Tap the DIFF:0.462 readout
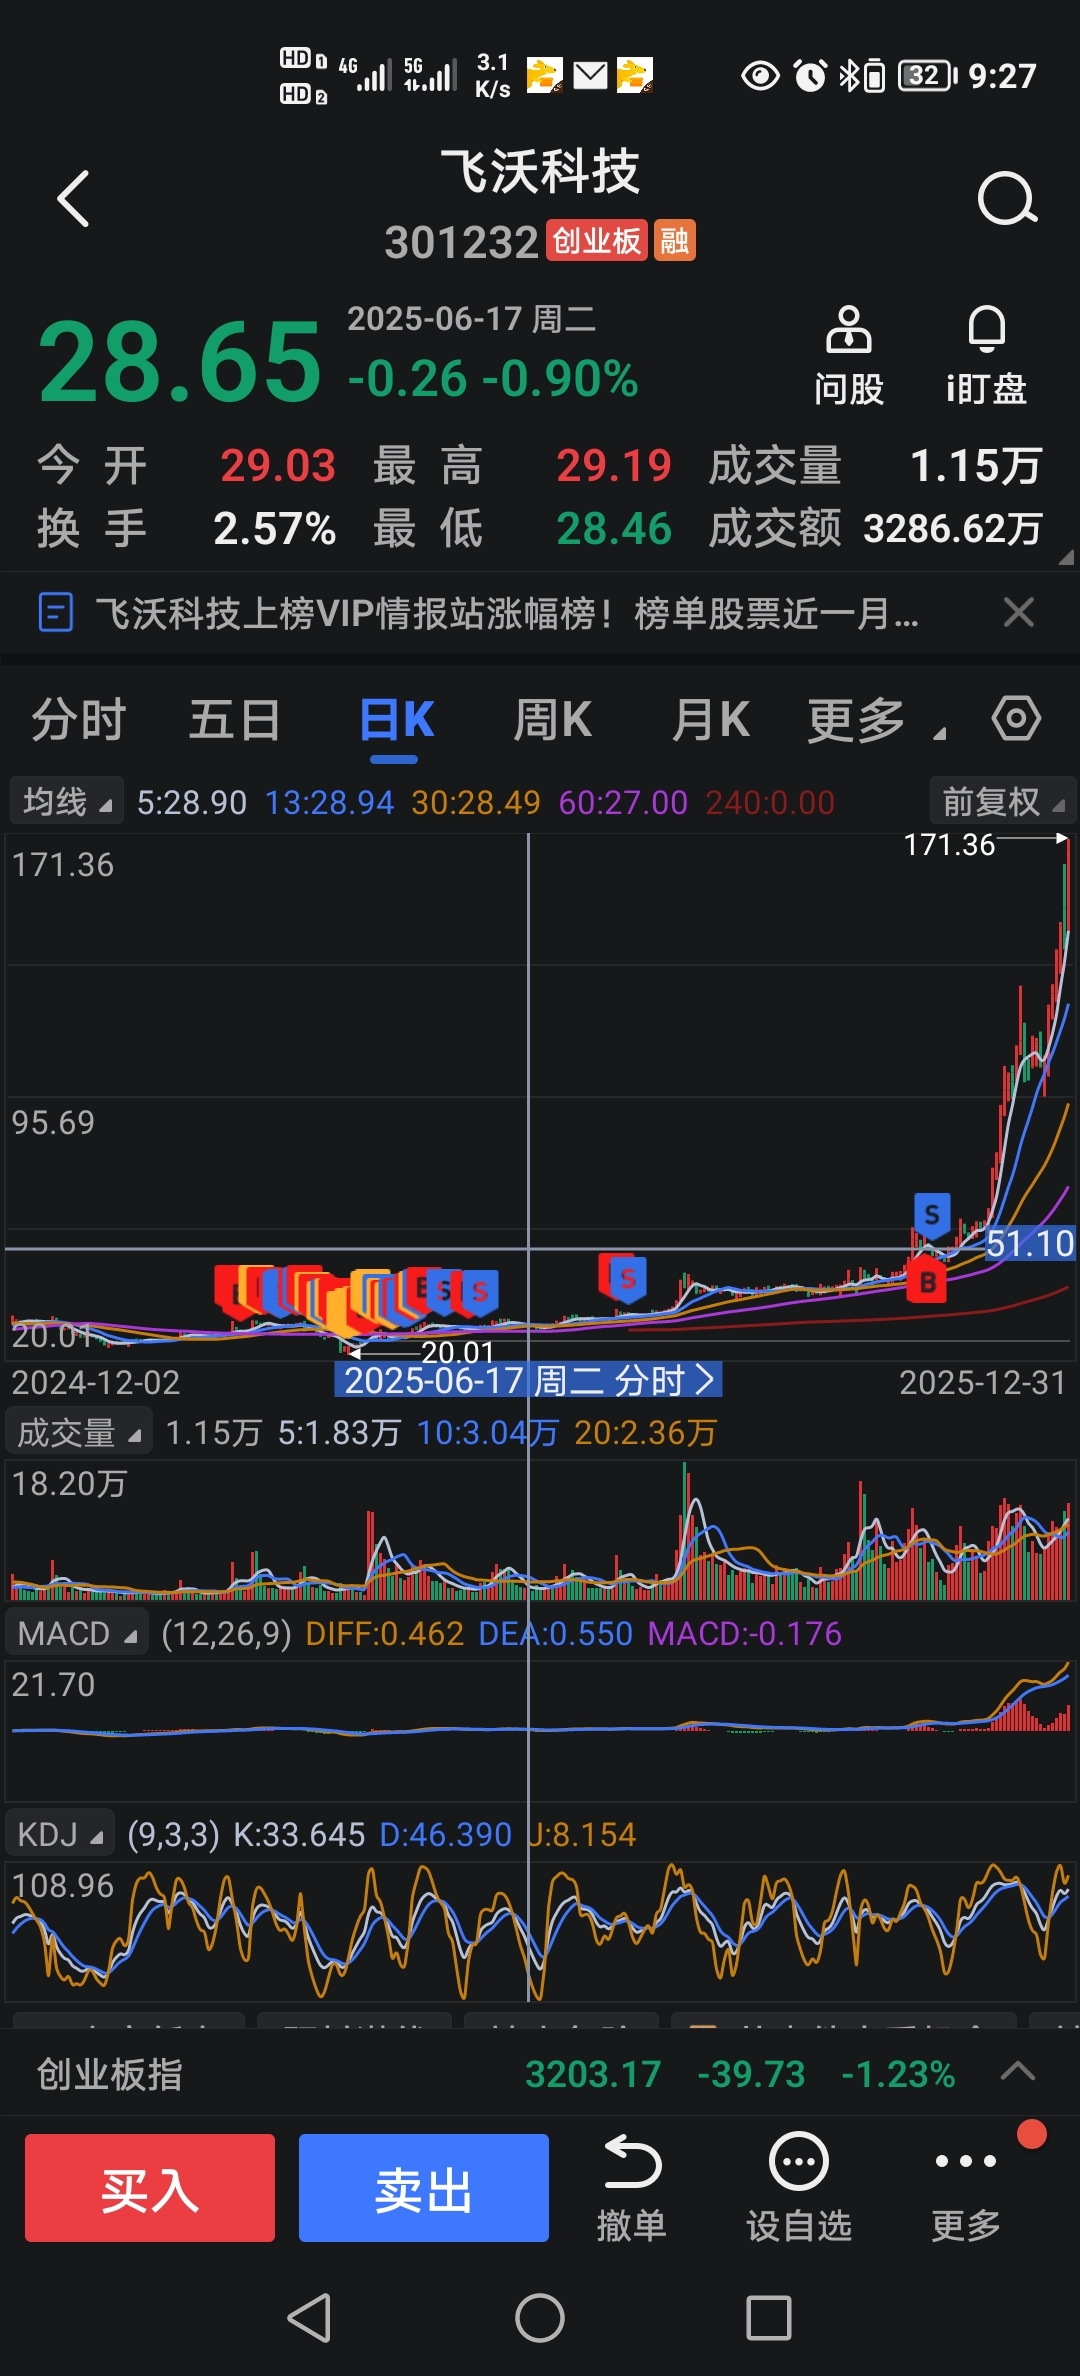The width and height of the screenshot is (1080, 2376). [x=384, y=1633]
